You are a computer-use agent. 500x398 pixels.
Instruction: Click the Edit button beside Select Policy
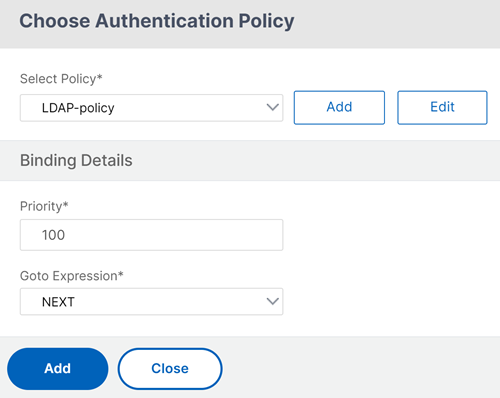442,107
